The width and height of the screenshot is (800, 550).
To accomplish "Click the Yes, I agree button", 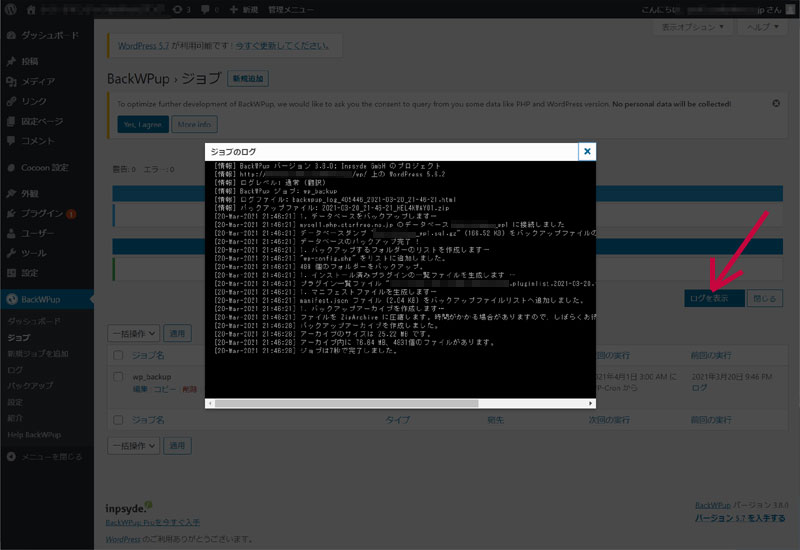I will tap(143, 124).
